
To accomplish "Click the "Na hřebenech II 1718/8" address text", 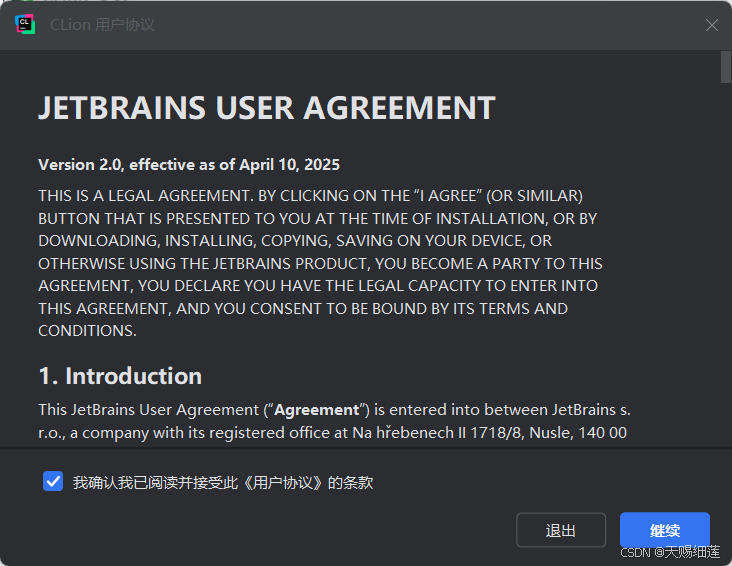I will (437, 433).
